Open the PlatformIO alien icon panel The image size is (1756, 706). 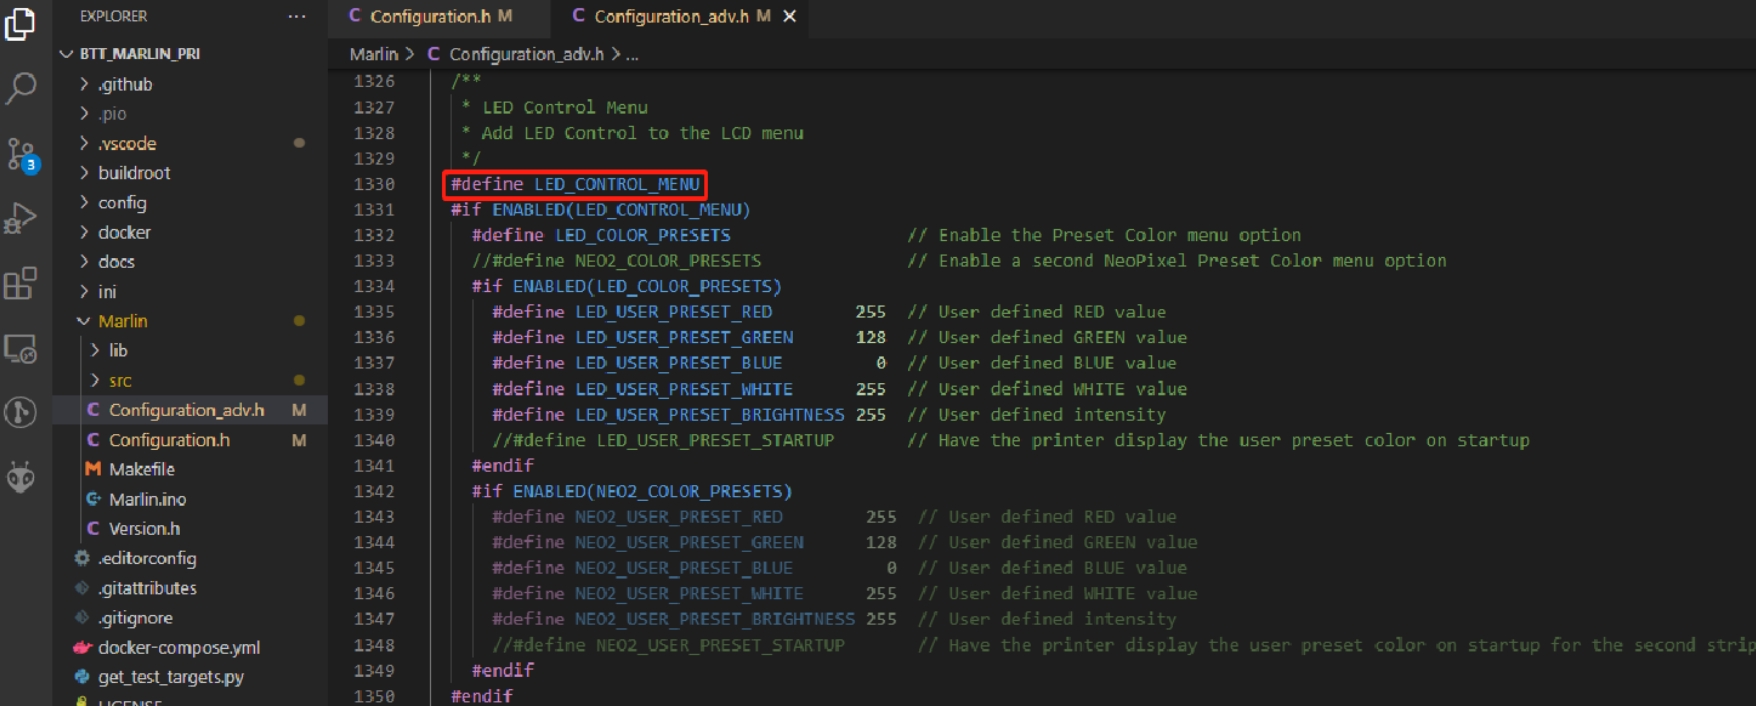point(21,477)
